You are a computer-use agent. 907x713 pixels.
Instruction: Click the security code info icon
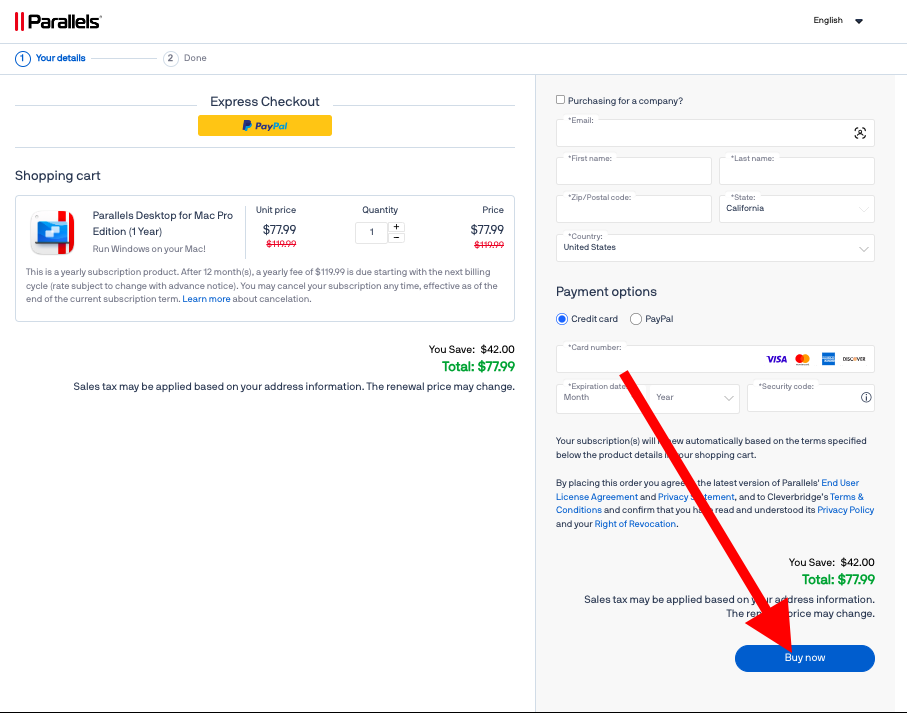pos(866,398)
